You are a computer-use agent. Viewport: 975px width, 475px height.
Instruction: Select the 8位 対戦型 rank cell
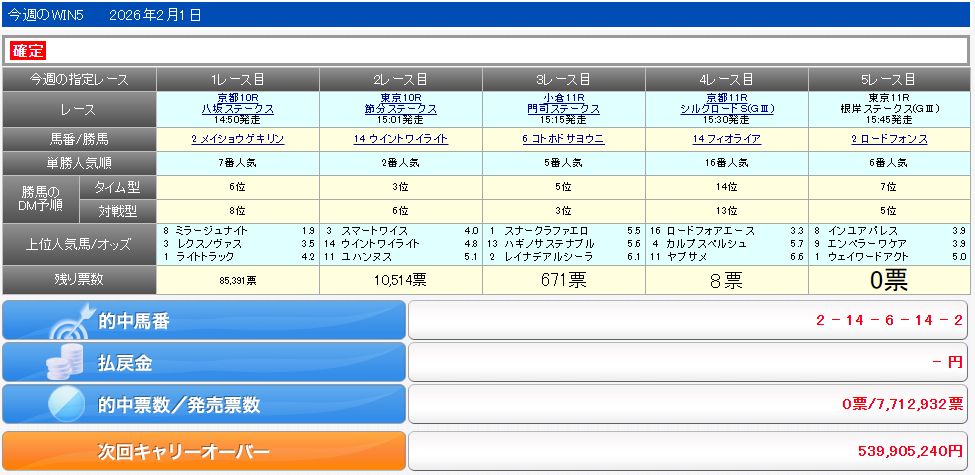(238, 211)
